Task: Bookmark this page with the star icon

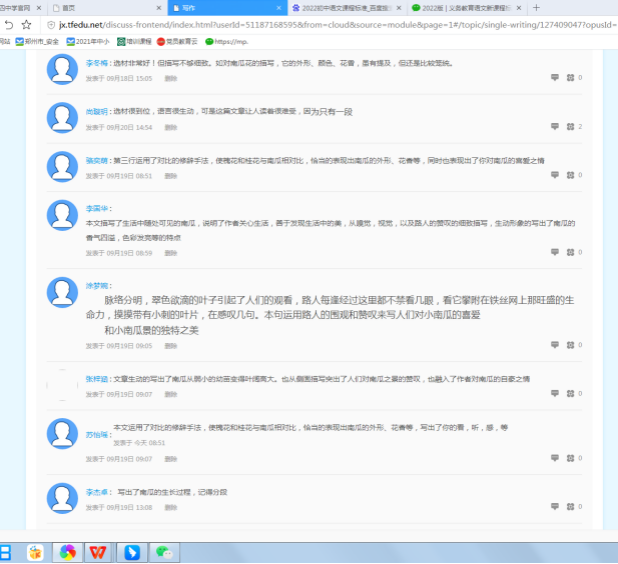Action: pyautogui.click(x=27, y=24)
